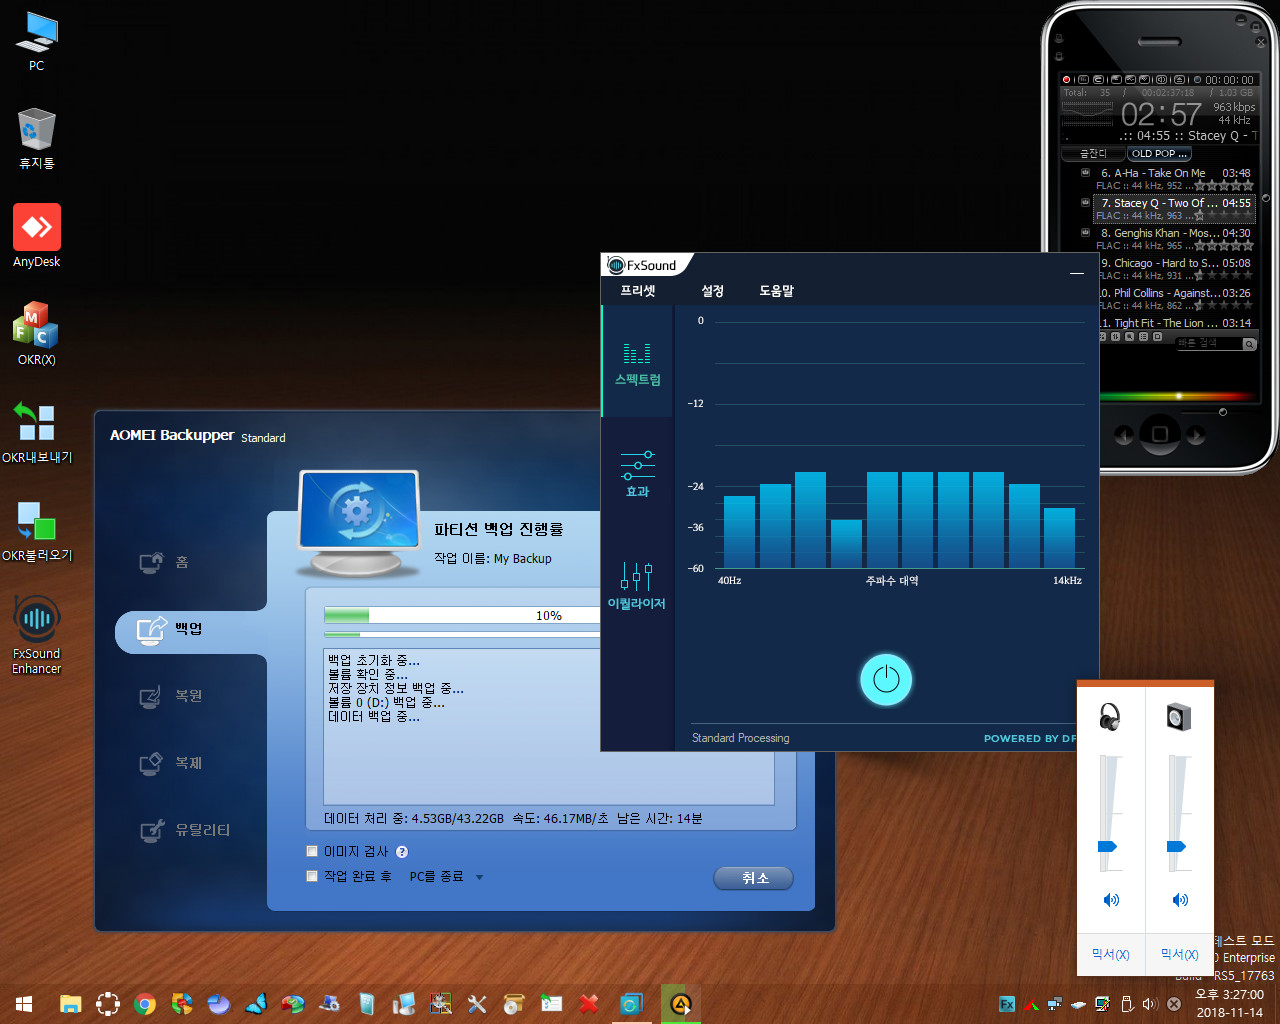Open the Recycle Bin (휴지통) icon
Screen dimensions: 1280x1024
pyautogui.click(x=37, y=140)
